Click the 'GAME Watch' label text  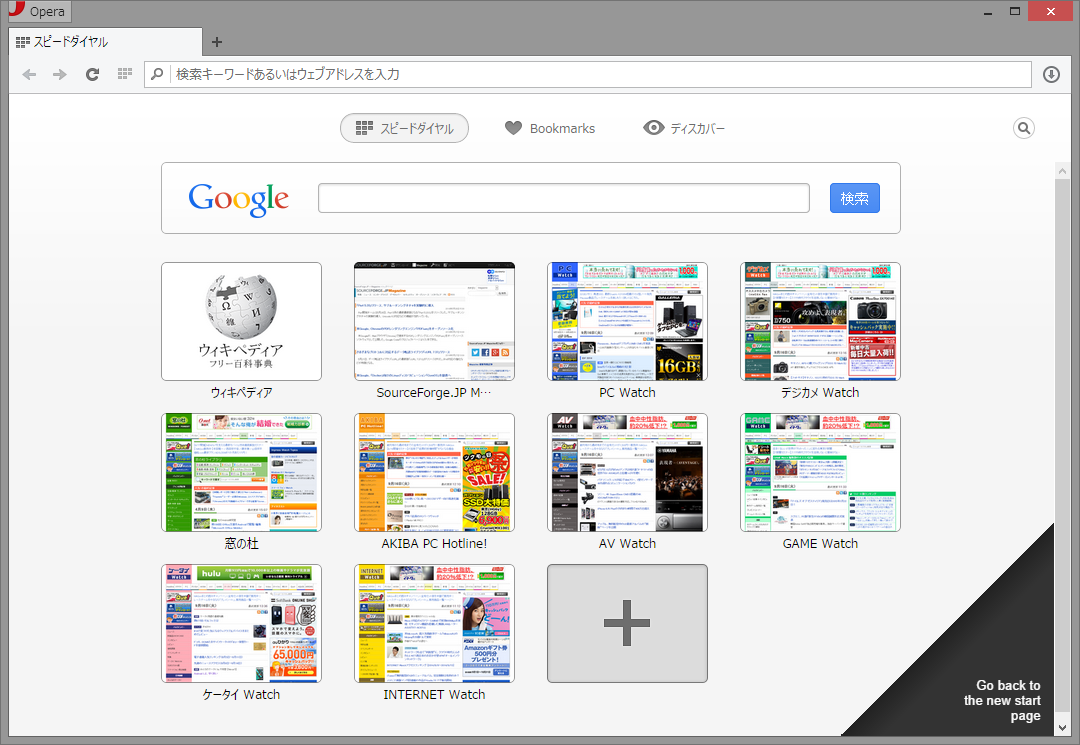tap(820, 543)
